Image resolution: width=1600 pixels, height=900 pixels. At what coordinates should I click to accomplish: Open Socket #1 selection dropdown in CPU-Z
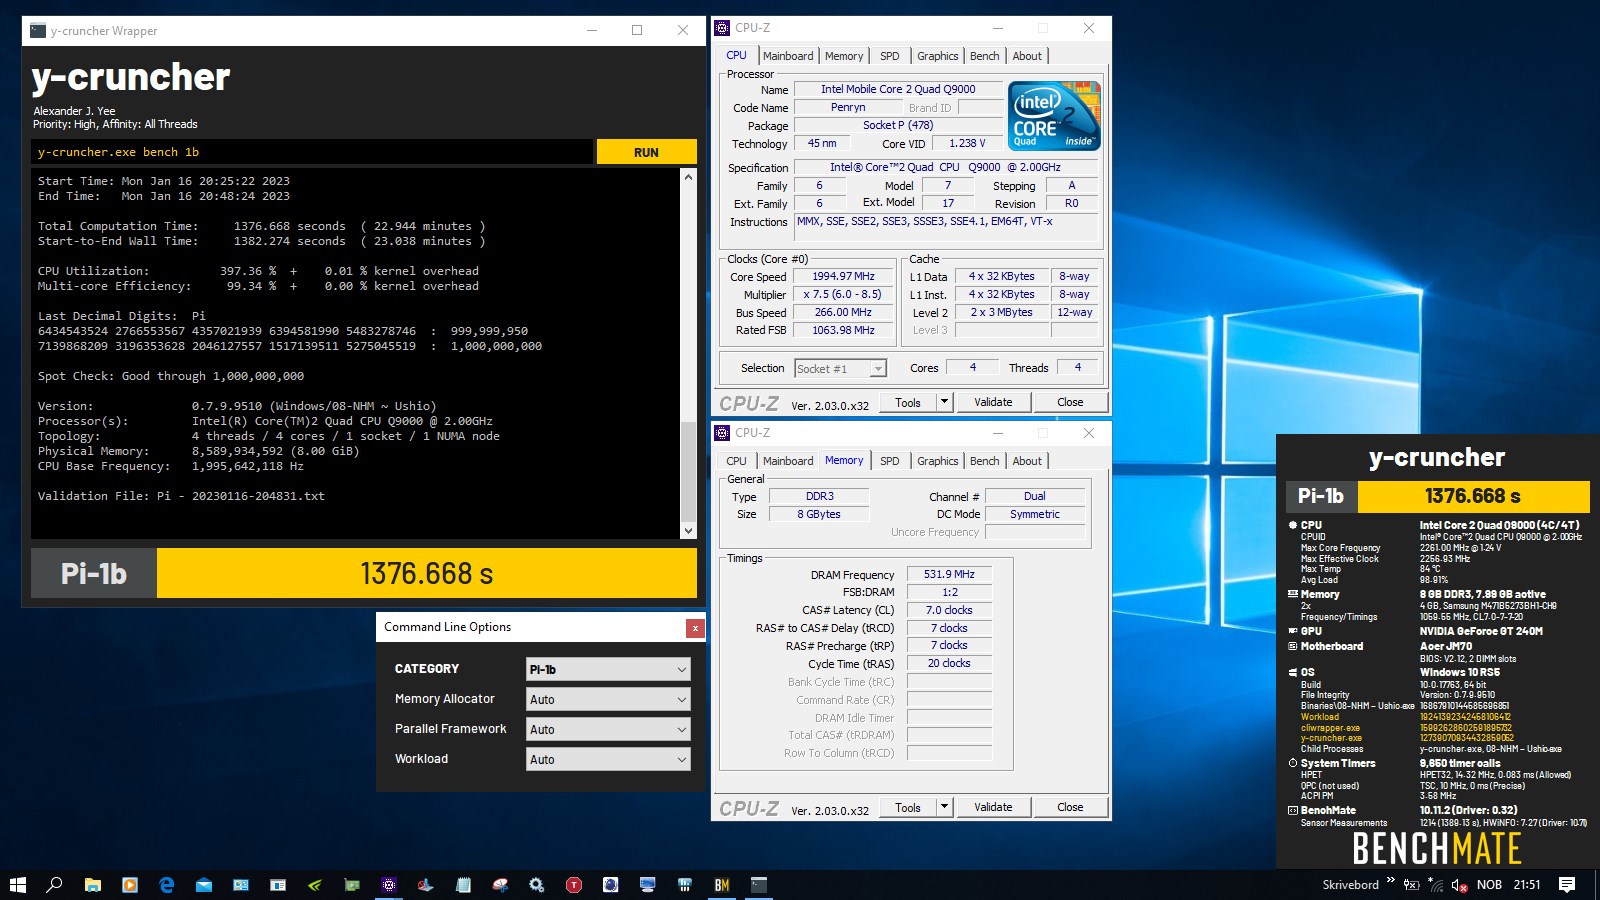pyautogui.click(x=840, y=368)
